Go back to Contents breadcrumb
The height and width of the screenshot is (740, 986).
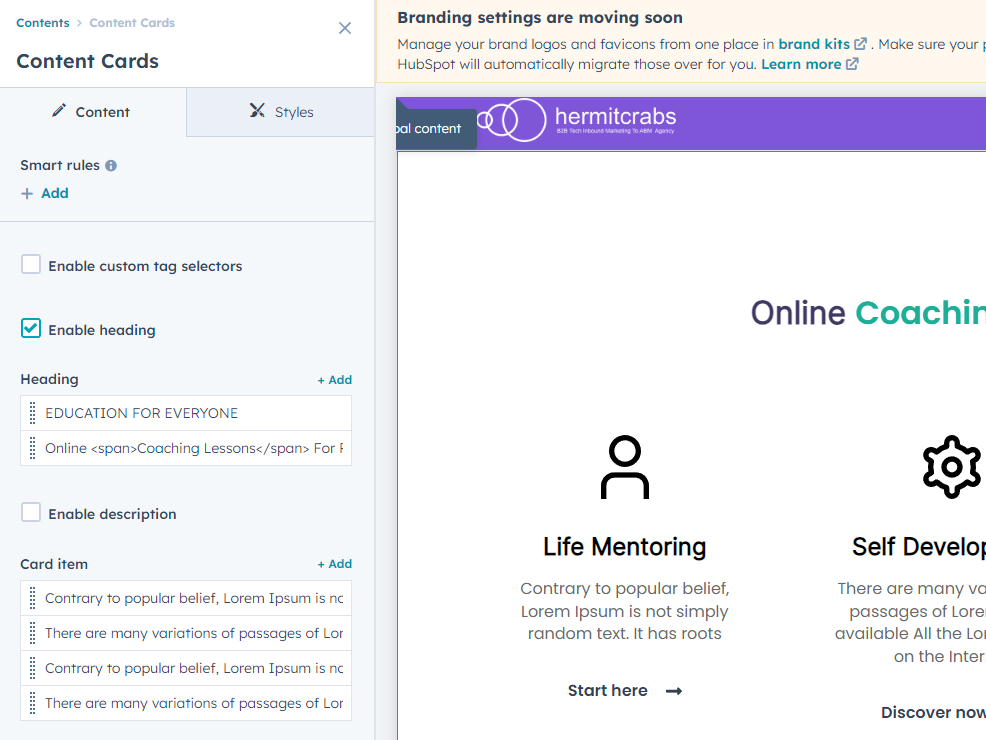point(43,23)
